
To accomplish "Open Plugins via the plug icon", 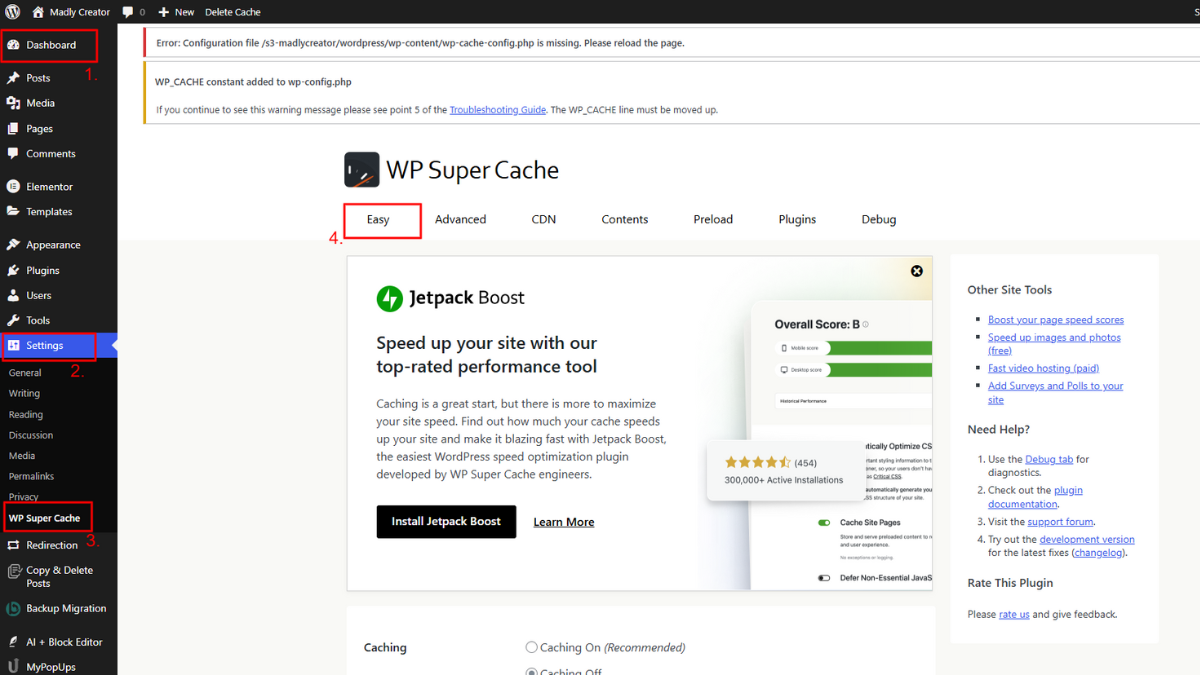I will pyautogui.click(x=12, y=270).
